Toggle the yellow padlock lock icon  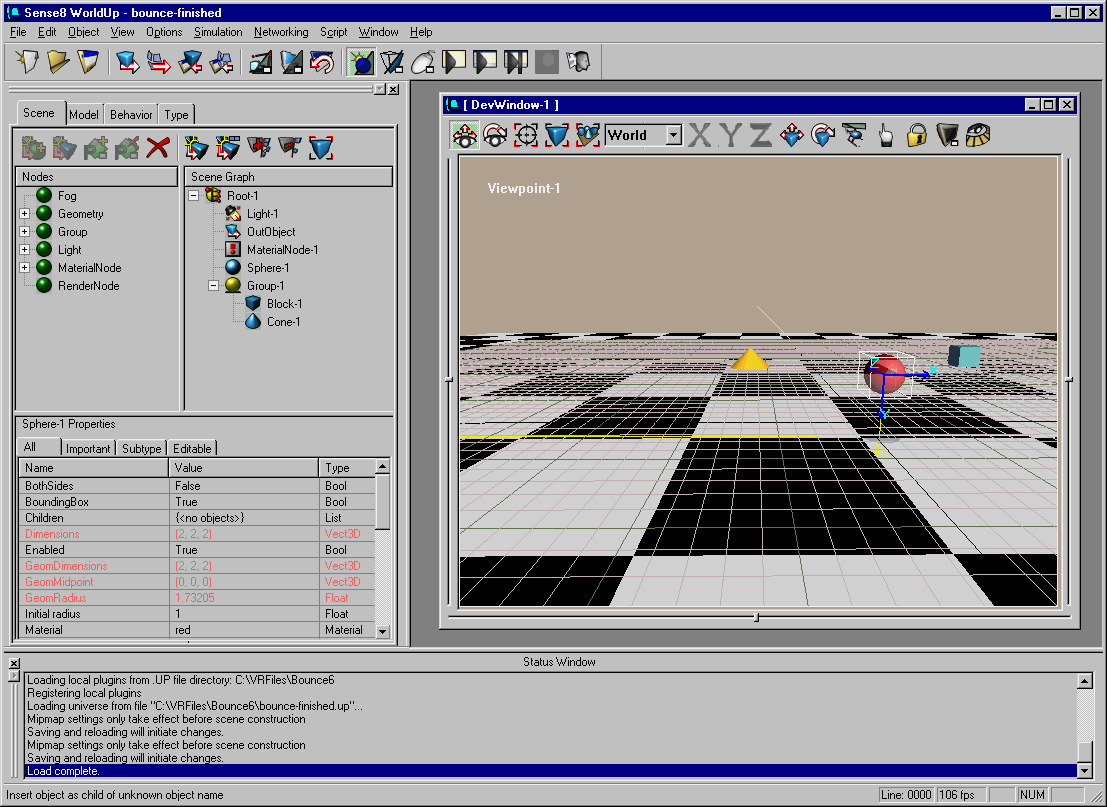point(916,135)
